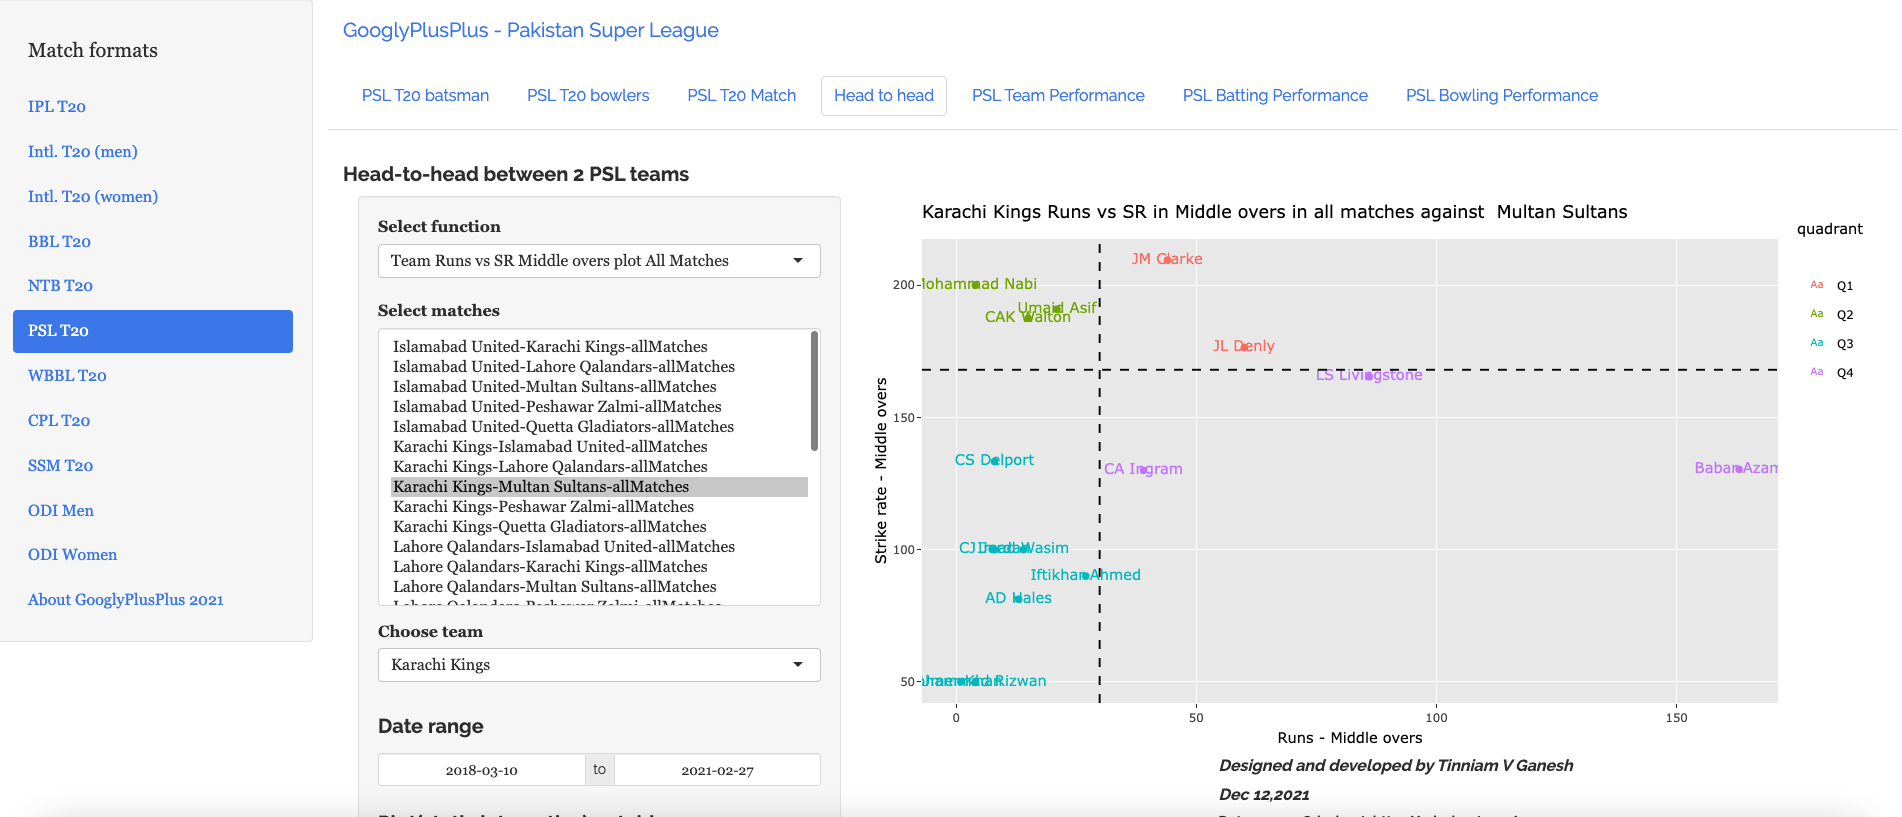
Task: Select Islamabad United-Multan Sultans-allMatches option
Action: coord(554,387)
